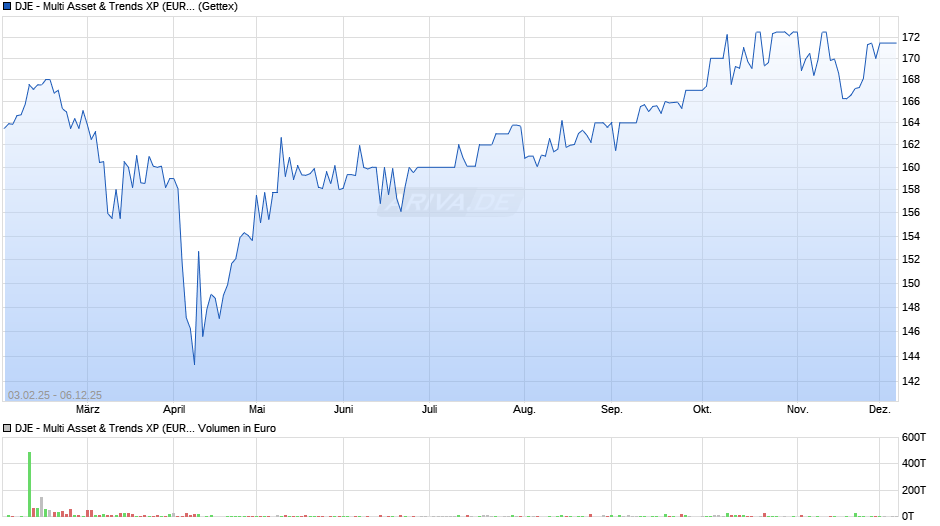Select the 'Okt.' x-axis label
940x526 pixels.
click(702, 410)
